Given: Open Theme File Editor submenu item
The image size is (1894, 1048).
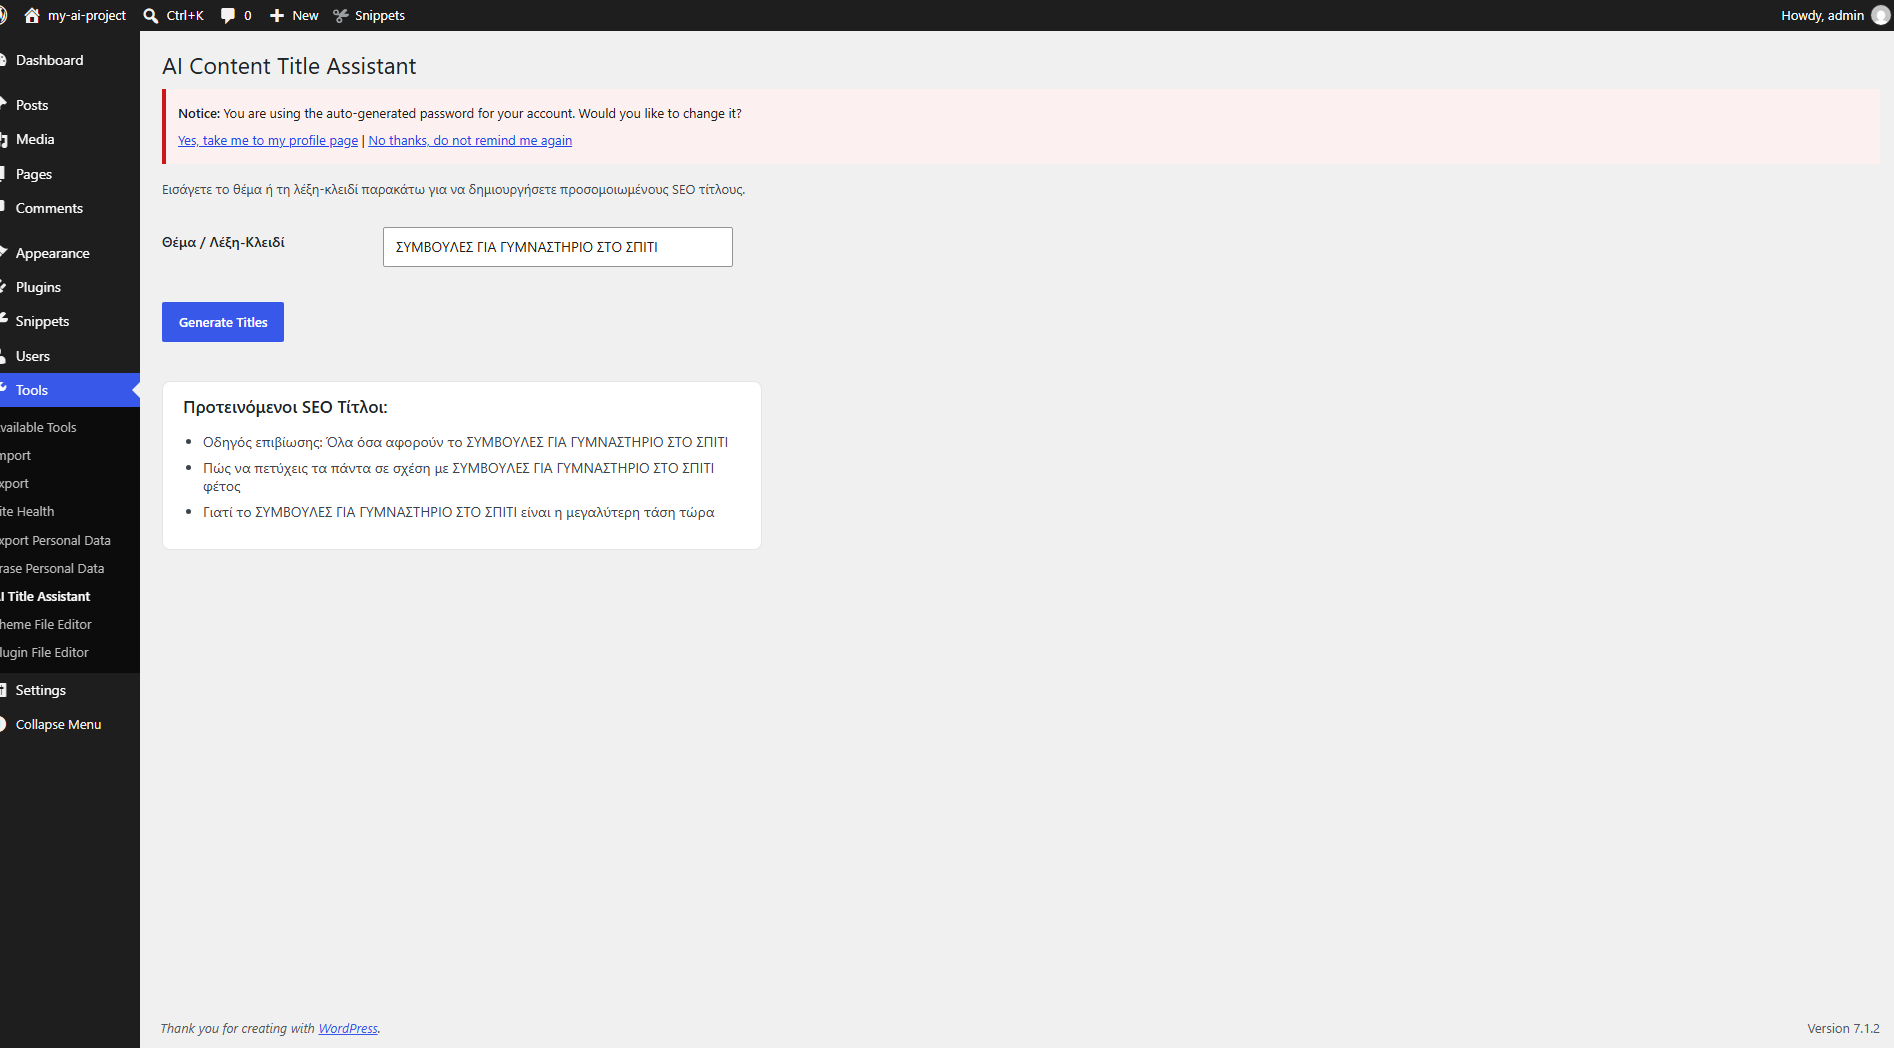Looking at the screenshot, I should [x=46, y=624].
